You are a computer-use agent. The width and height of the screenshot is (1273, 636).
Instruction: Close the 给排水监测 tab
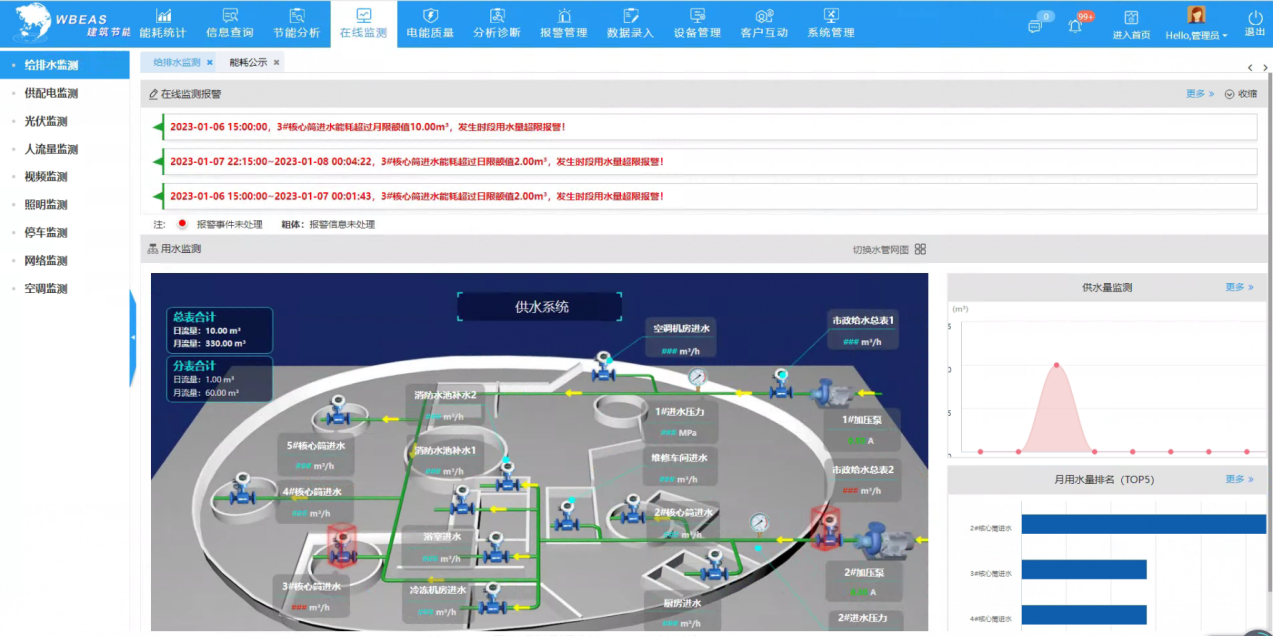click(x=210, y=62)
